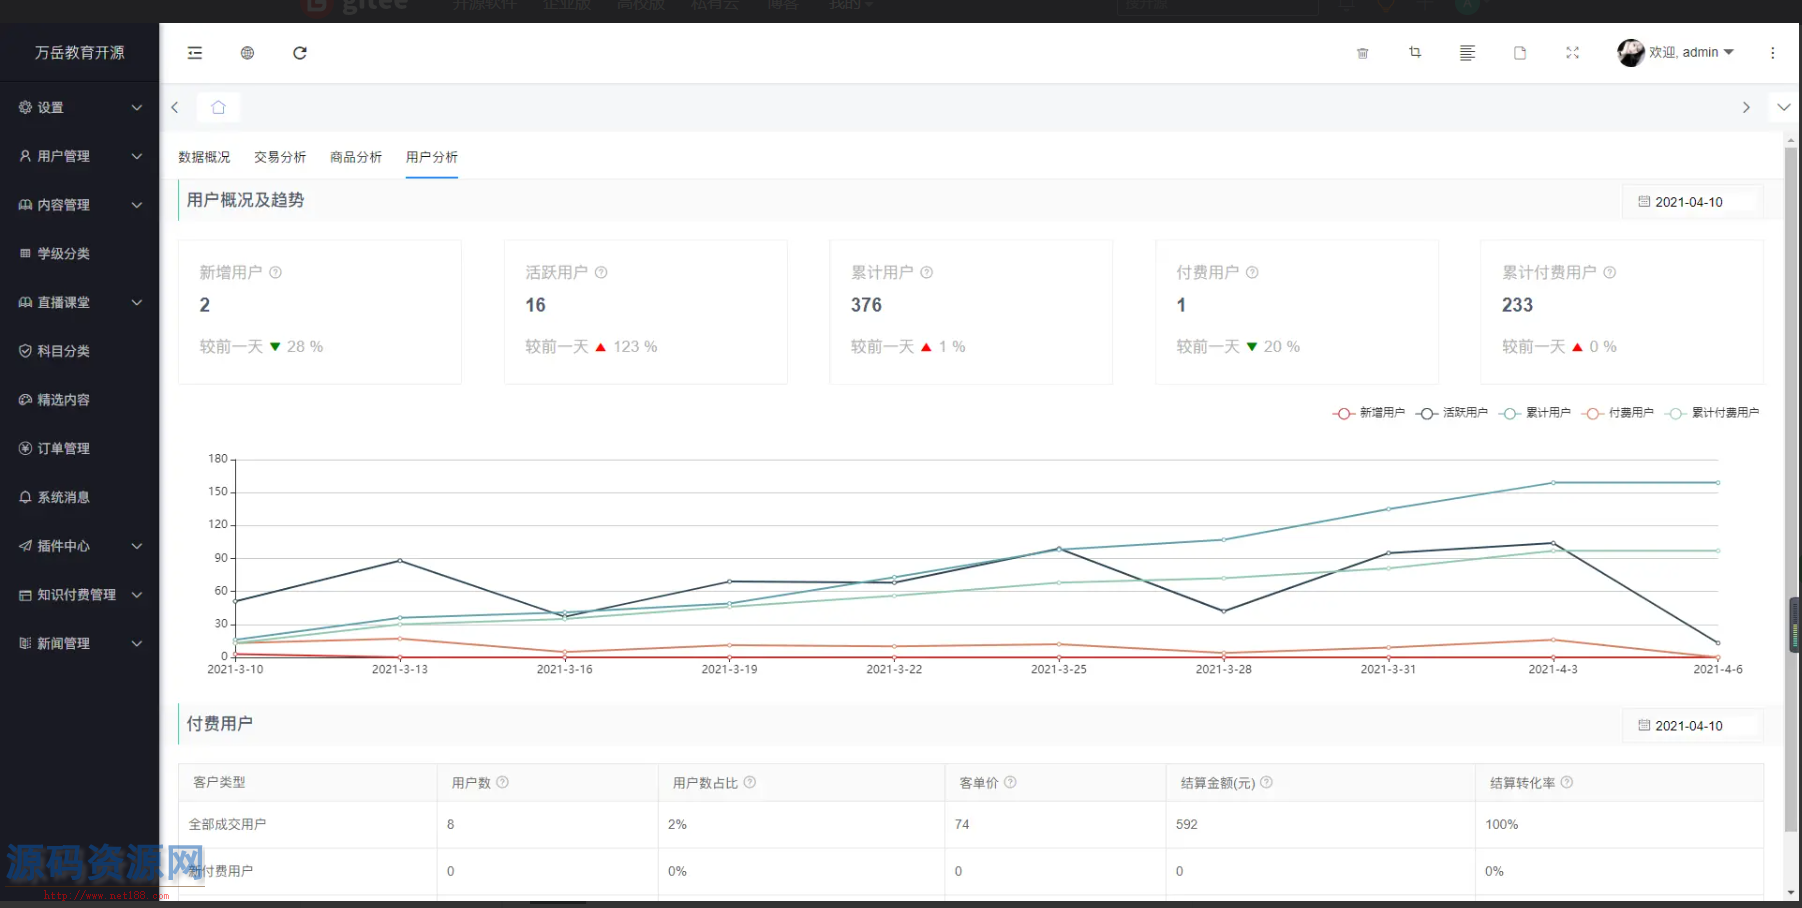Screen dimensions: 1802x908
Task: Toggle the 新增用户 series in the chart legend
Action: point(1368,413)
